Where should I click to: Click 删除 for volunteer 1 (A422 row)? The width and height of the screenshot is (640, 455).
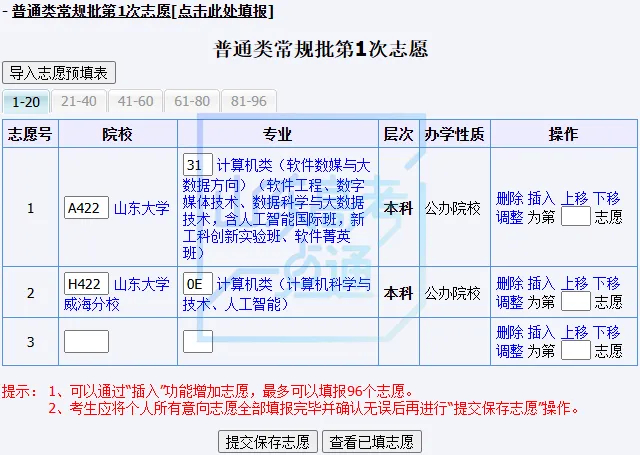point(509,199)
